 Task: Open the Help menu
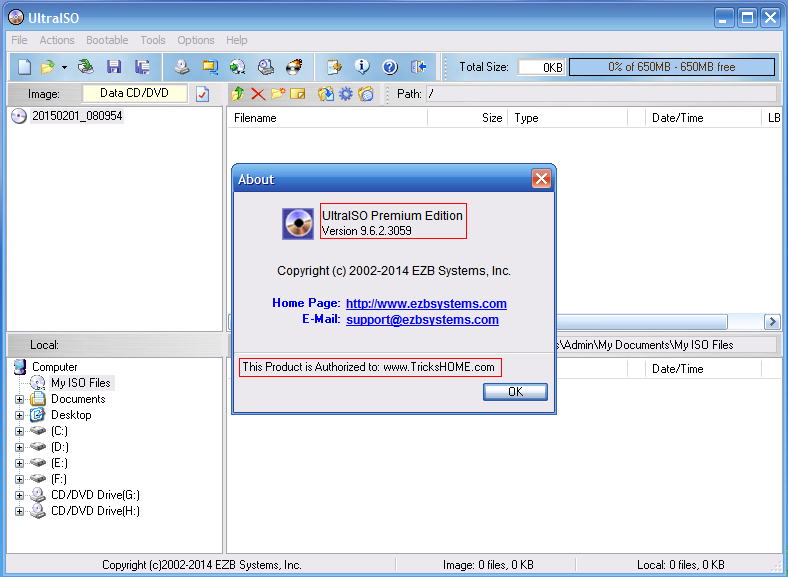pos(236,40)
